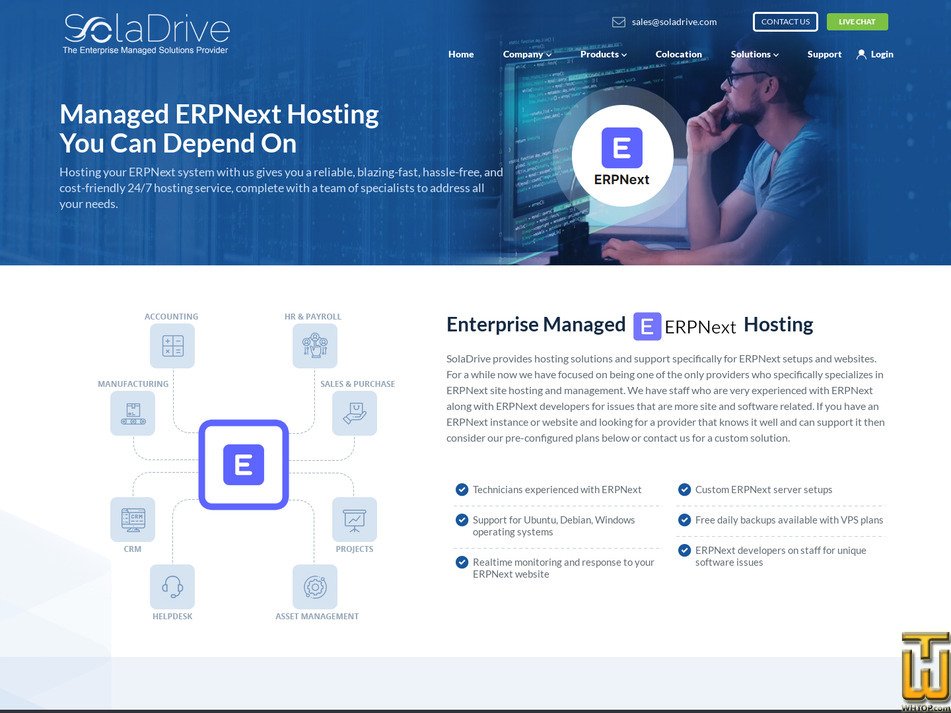The width and height of the screenshot is (951, 713).
Task: Click the ERPNext E logo in the section heading
Action: point(647,326)
